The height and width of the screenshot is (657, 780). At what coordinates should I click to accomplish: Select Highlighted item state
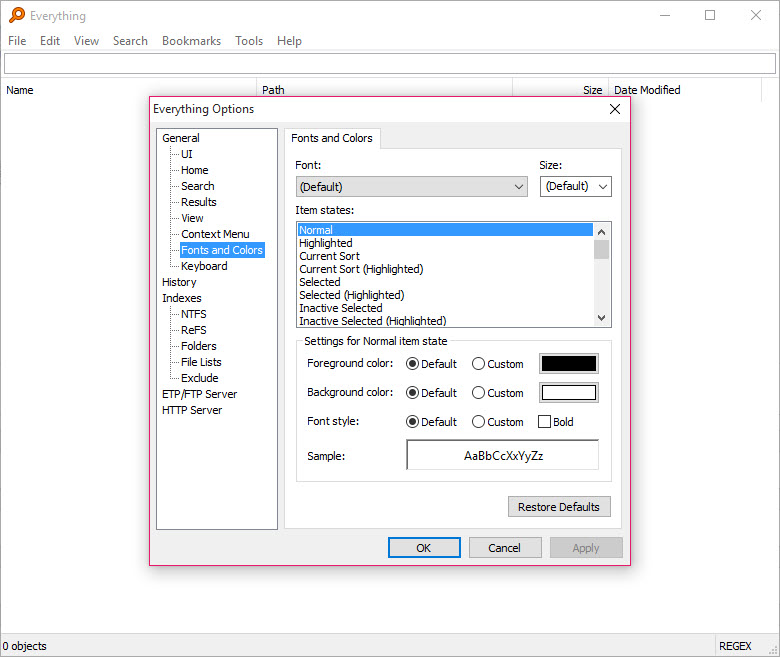(x=445, y=243)
